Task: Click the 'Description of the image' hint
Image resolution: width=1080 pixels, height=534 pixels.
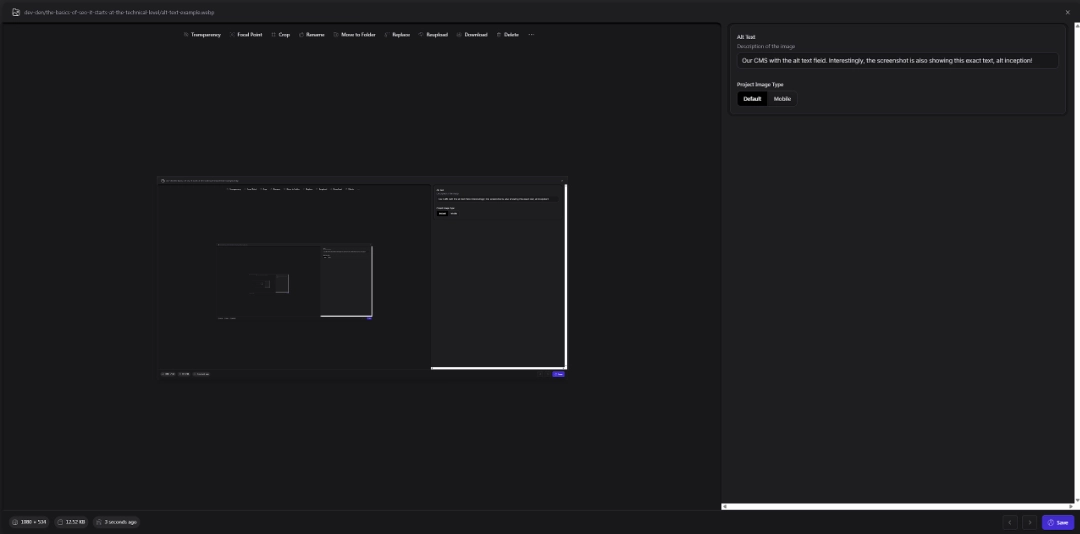Action: coord(766,46)
